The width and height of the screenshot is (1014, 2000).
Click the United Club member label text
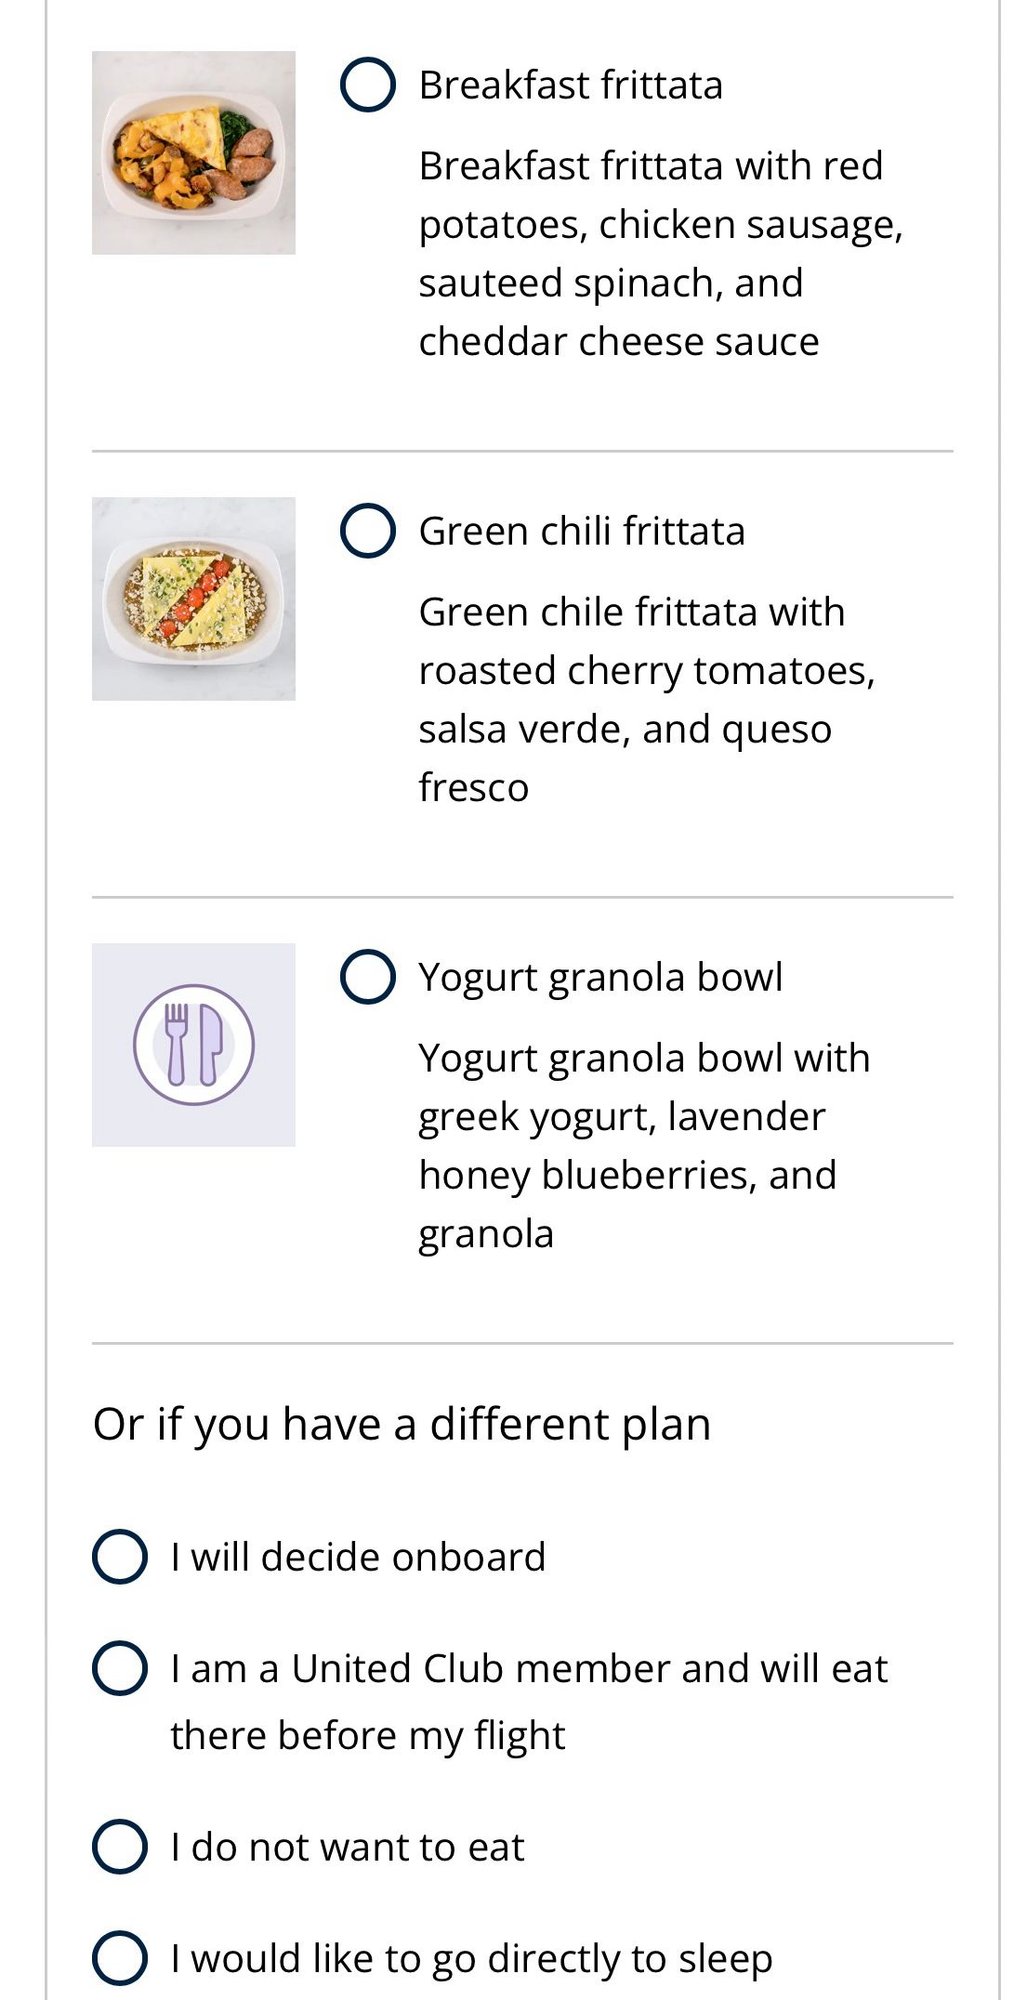[528, 1700]
